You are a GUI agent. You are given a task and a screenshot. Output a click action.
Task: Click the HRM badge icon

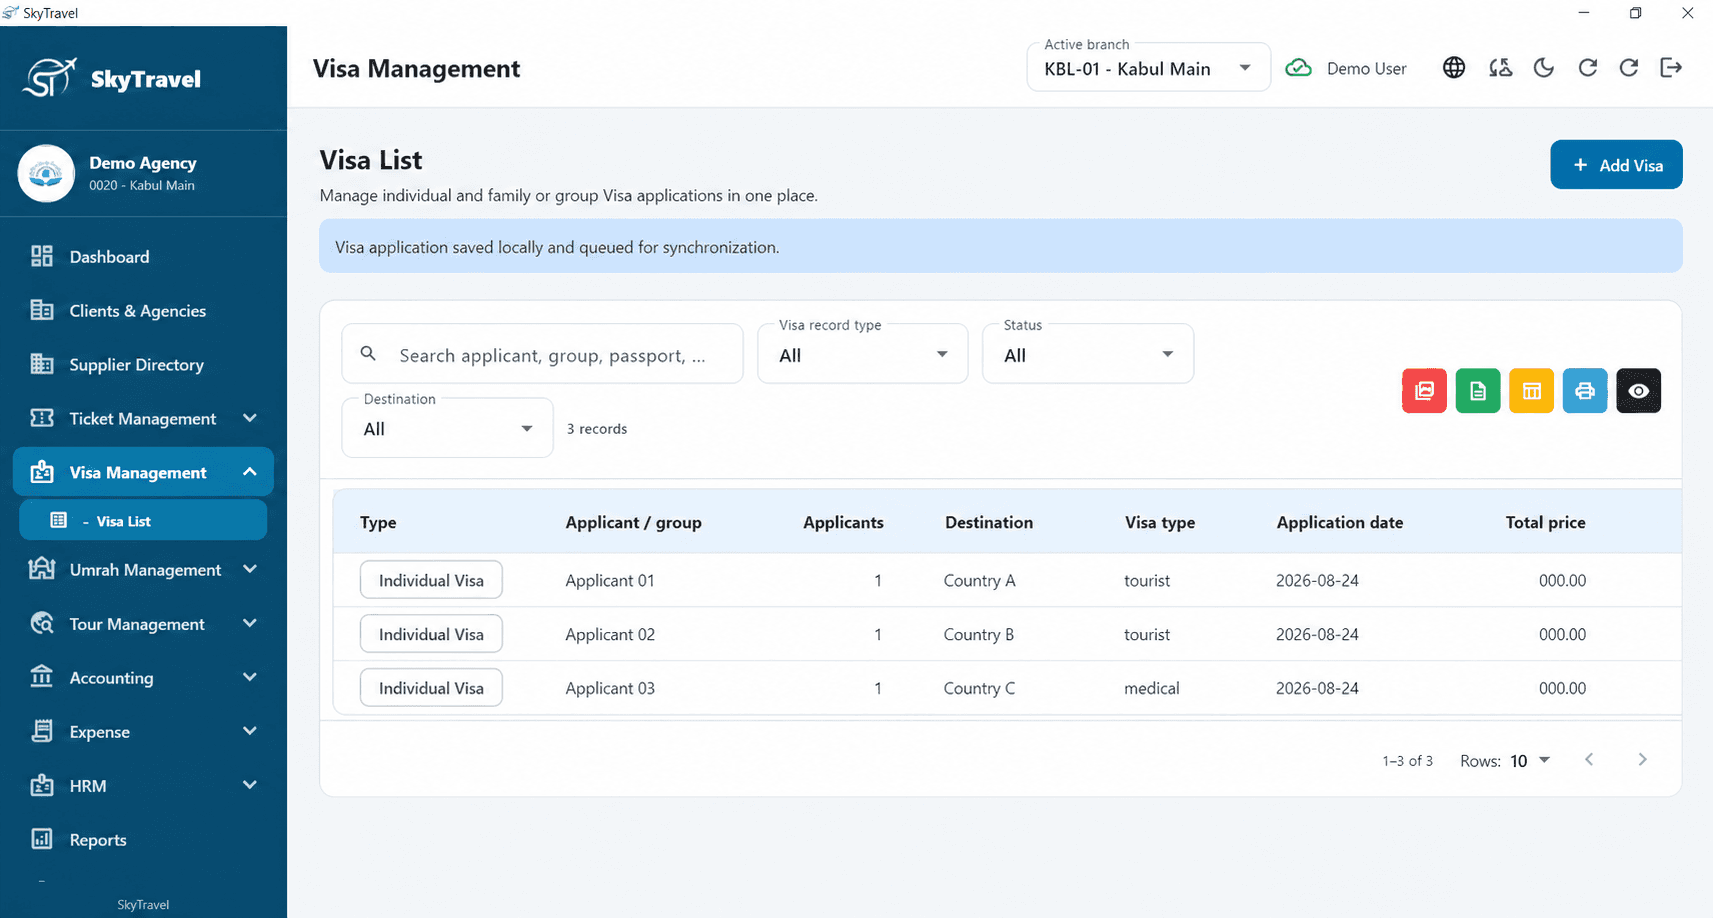pos(42,785)
